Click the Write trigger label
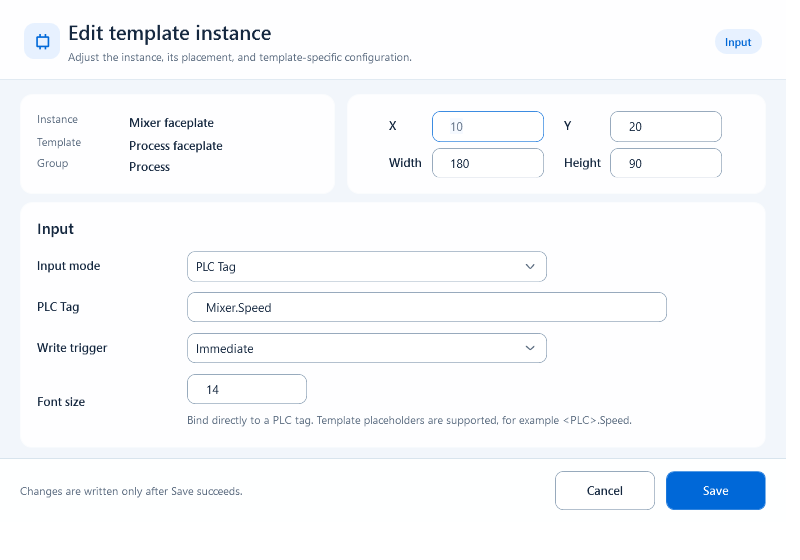 click(72, 348)
